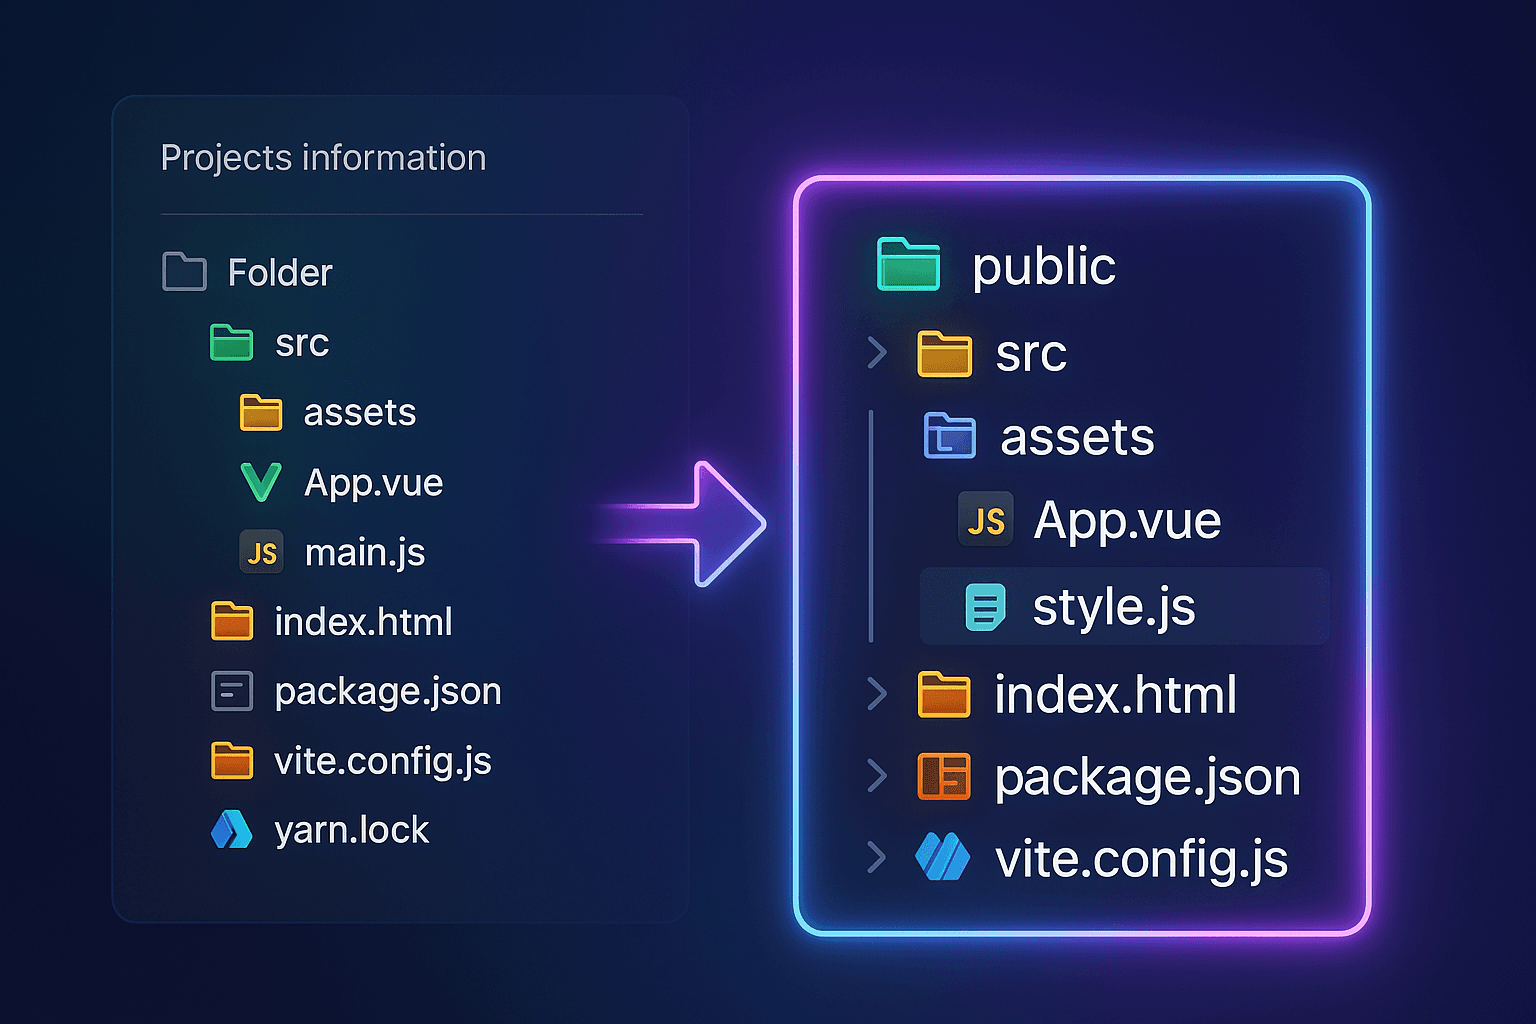Open index.html label in right panel
Screen dimensions: 1536x1024
[x=1115, y=694]
